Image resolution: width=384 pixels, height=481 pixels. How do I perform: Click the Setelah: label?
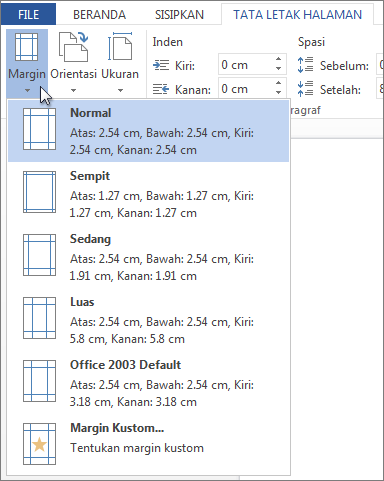click(340, 90)
